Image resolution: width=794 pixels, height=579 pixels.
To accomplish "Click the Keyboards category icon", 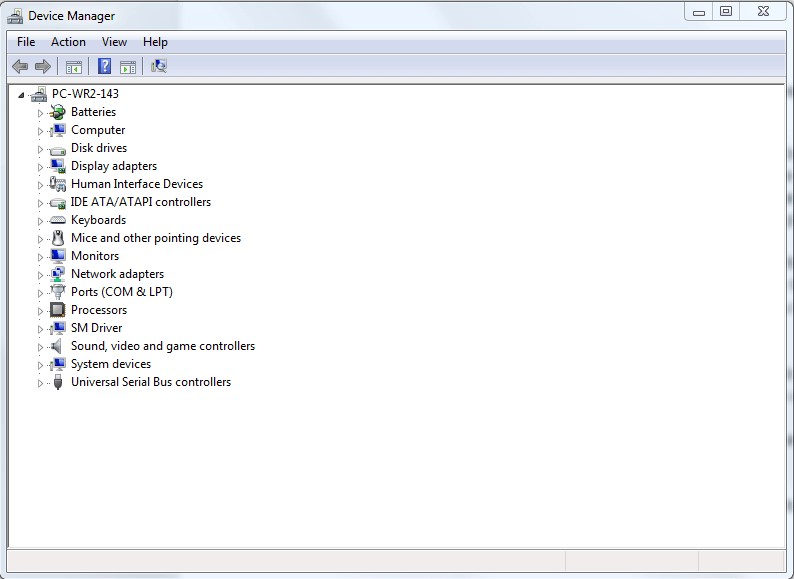I will [x=58, y=220].
